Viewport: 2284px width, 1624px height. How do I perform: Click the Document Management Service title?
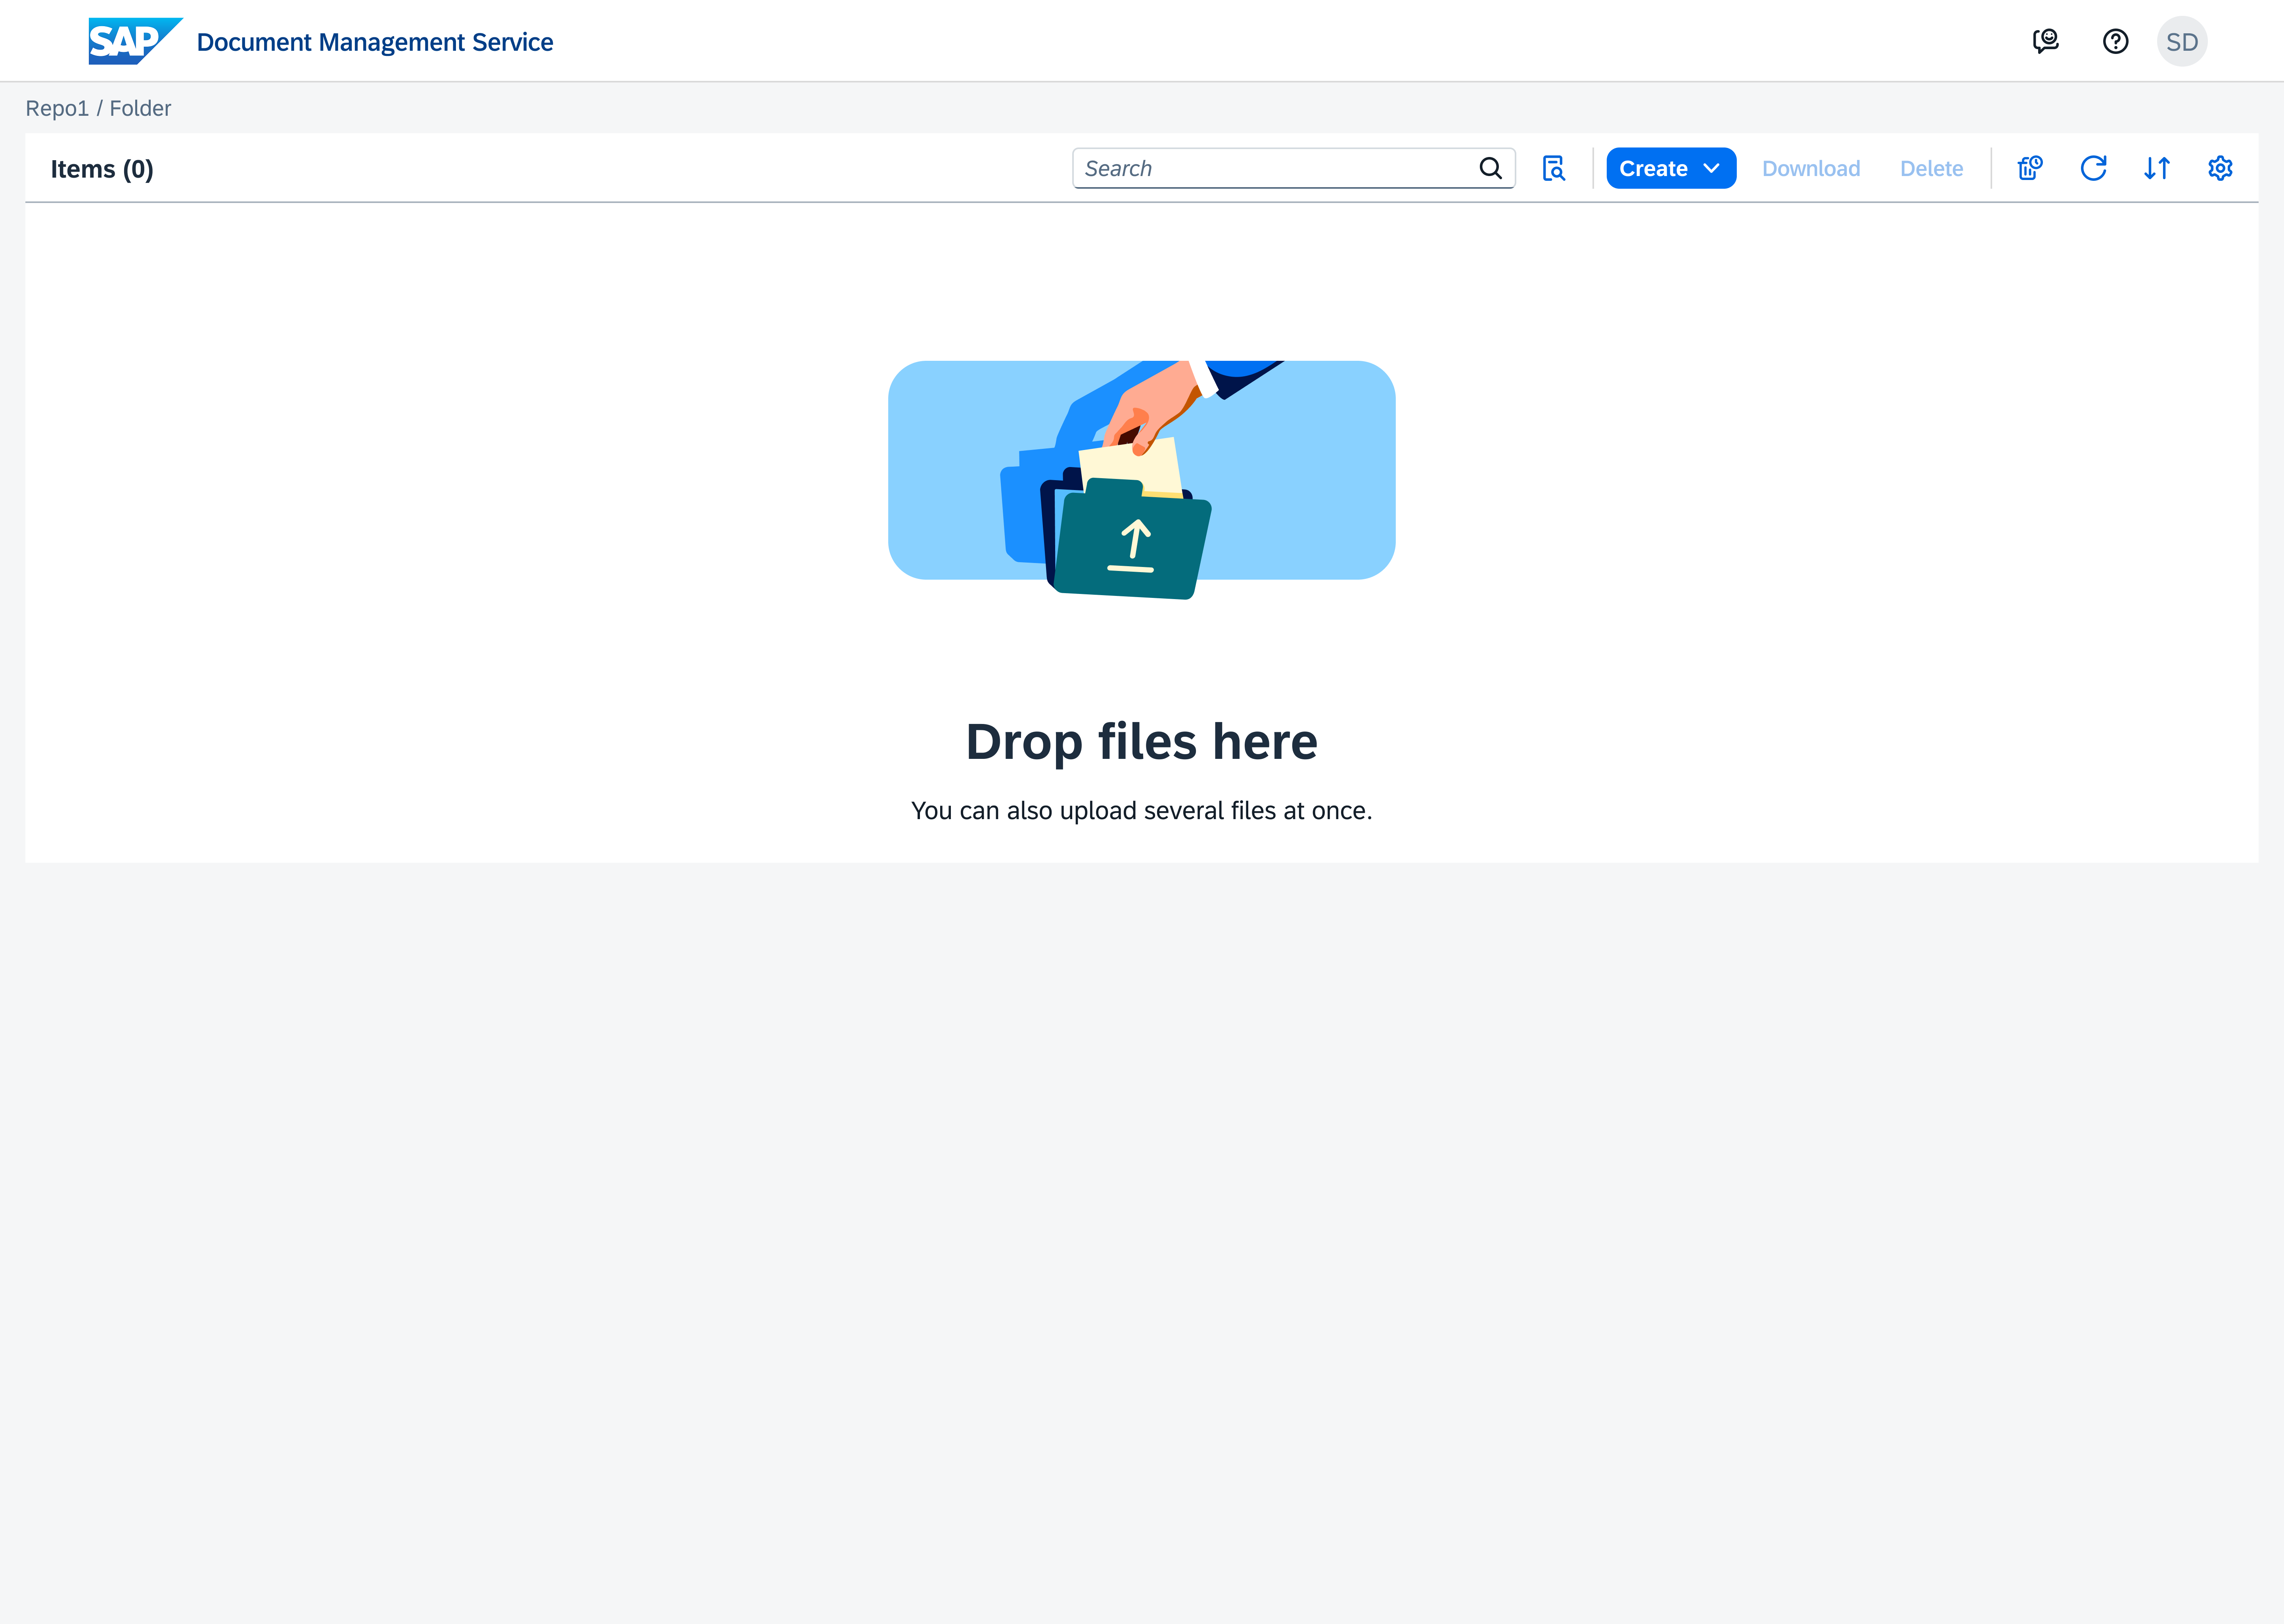coord(375,42)
